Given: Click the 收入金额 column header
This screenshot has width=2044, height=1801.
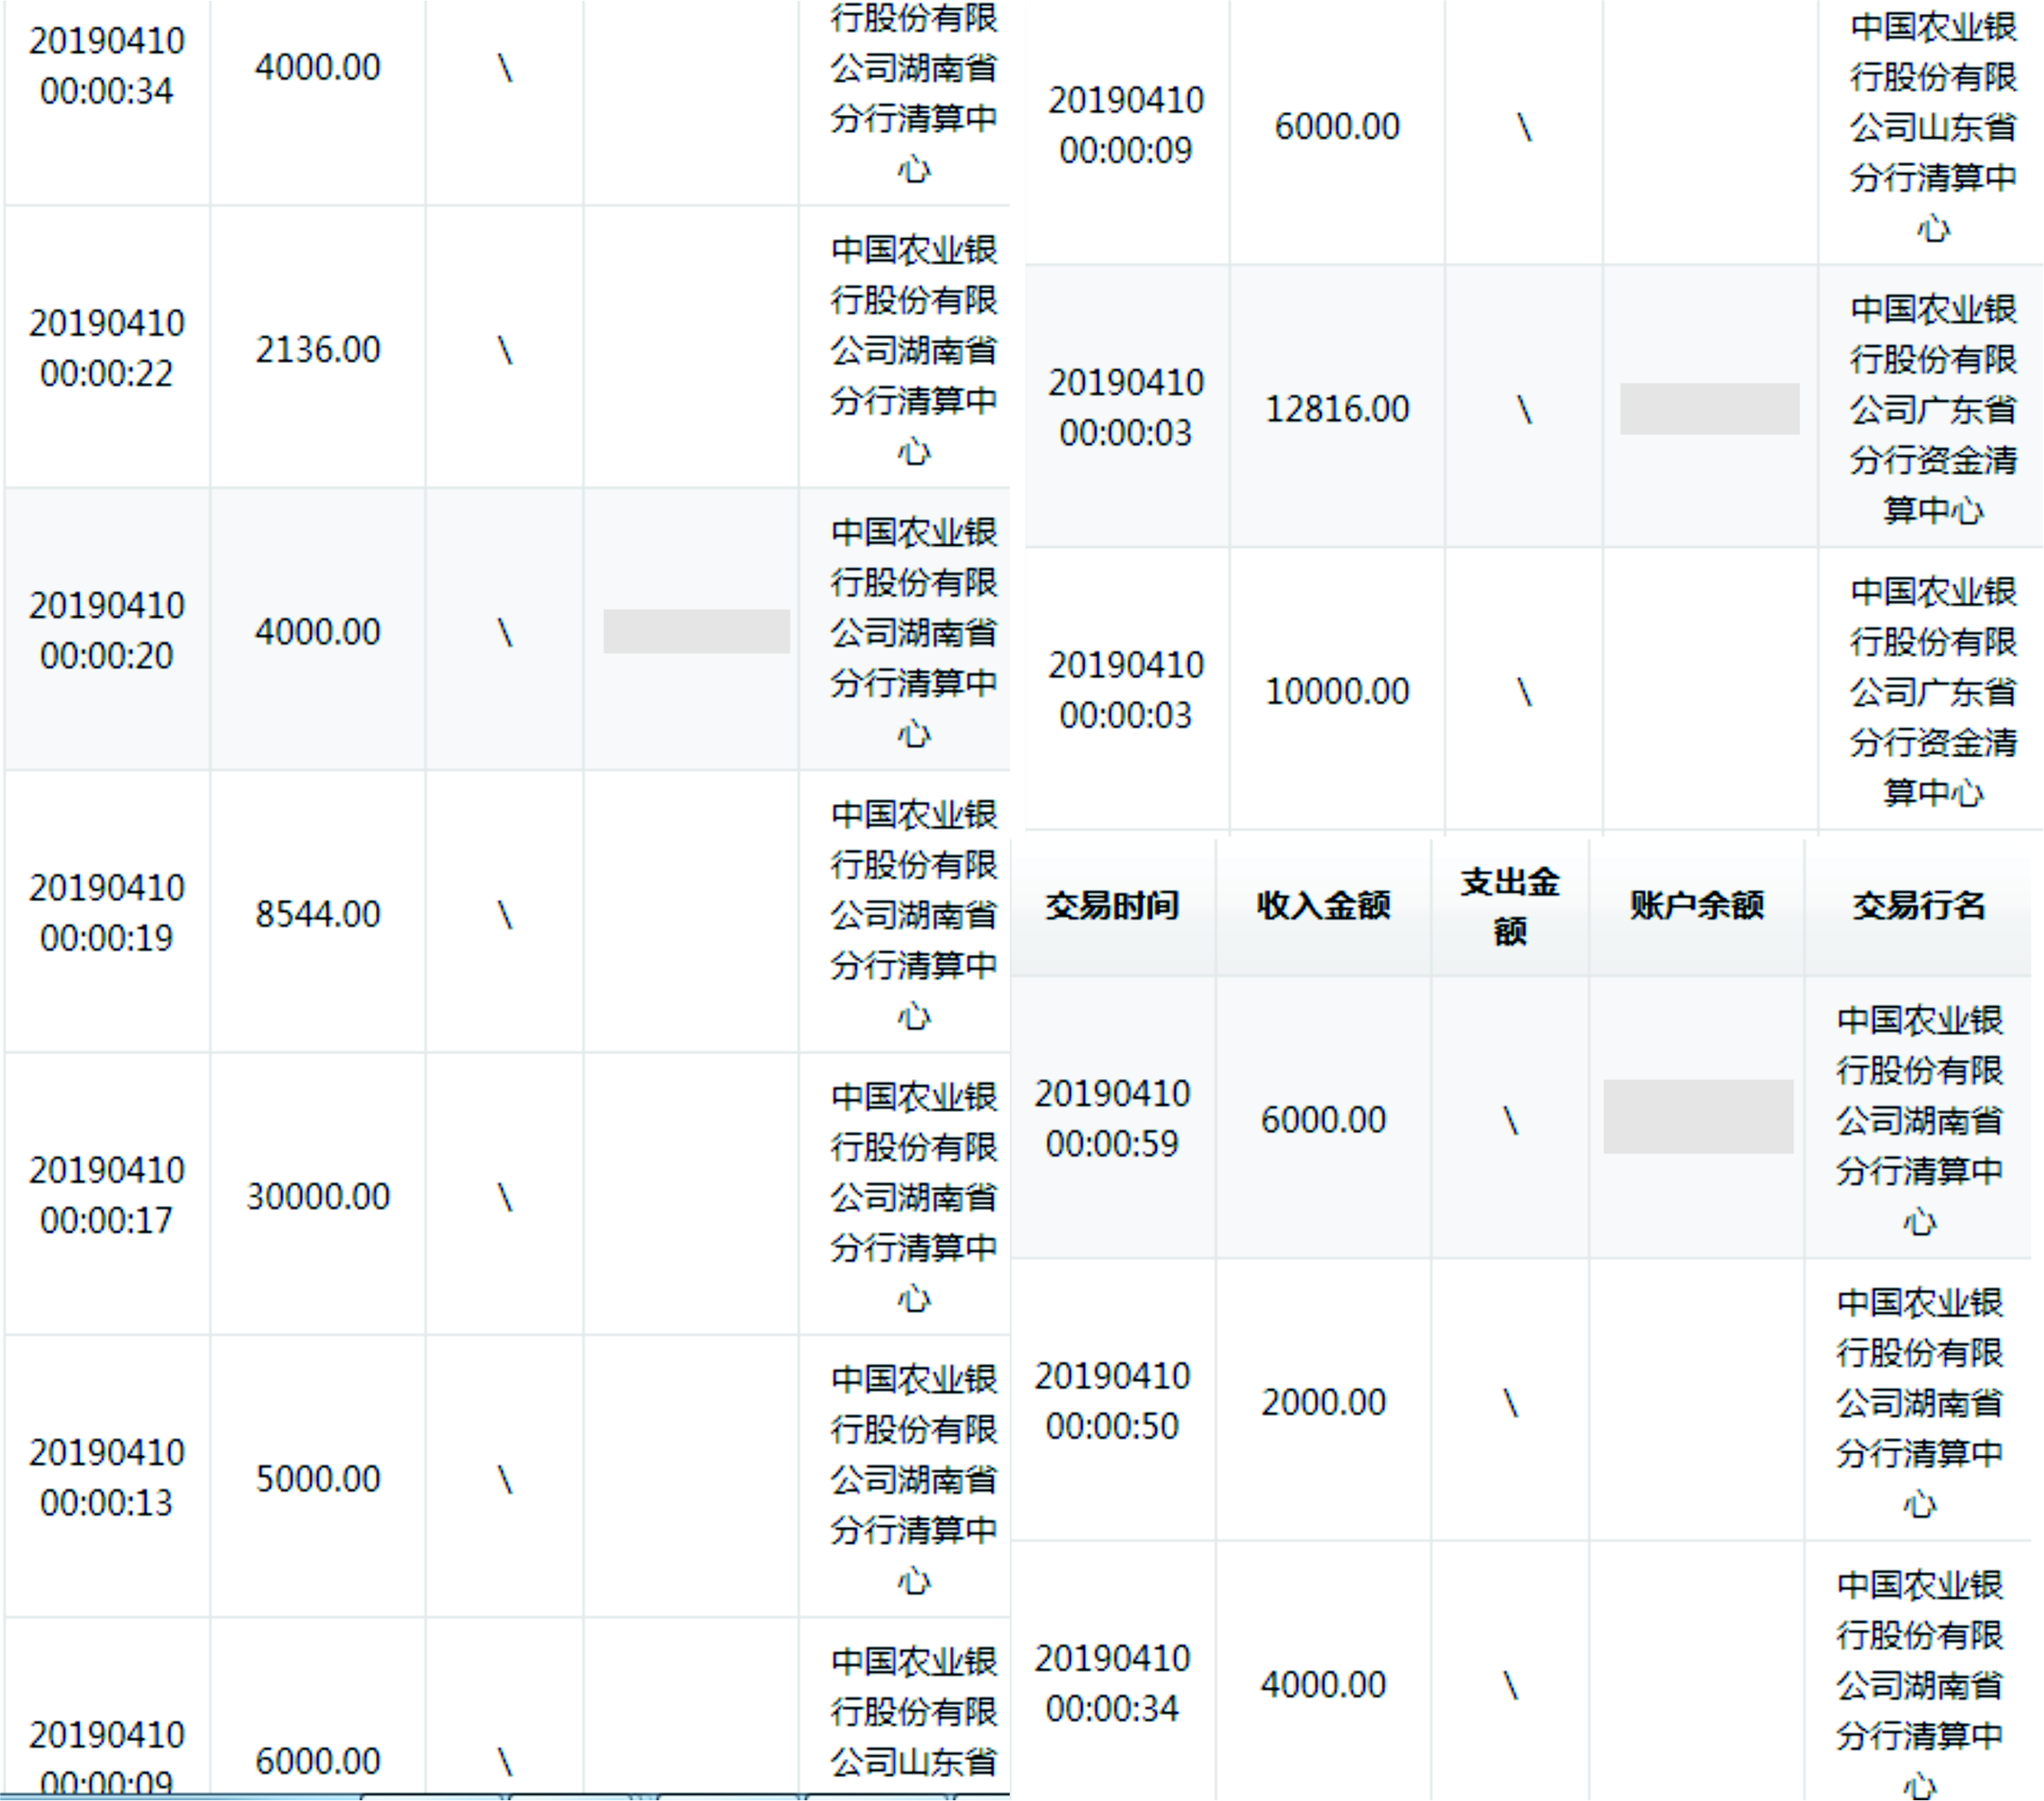Looking at the screenshot, I should 1323,906.
